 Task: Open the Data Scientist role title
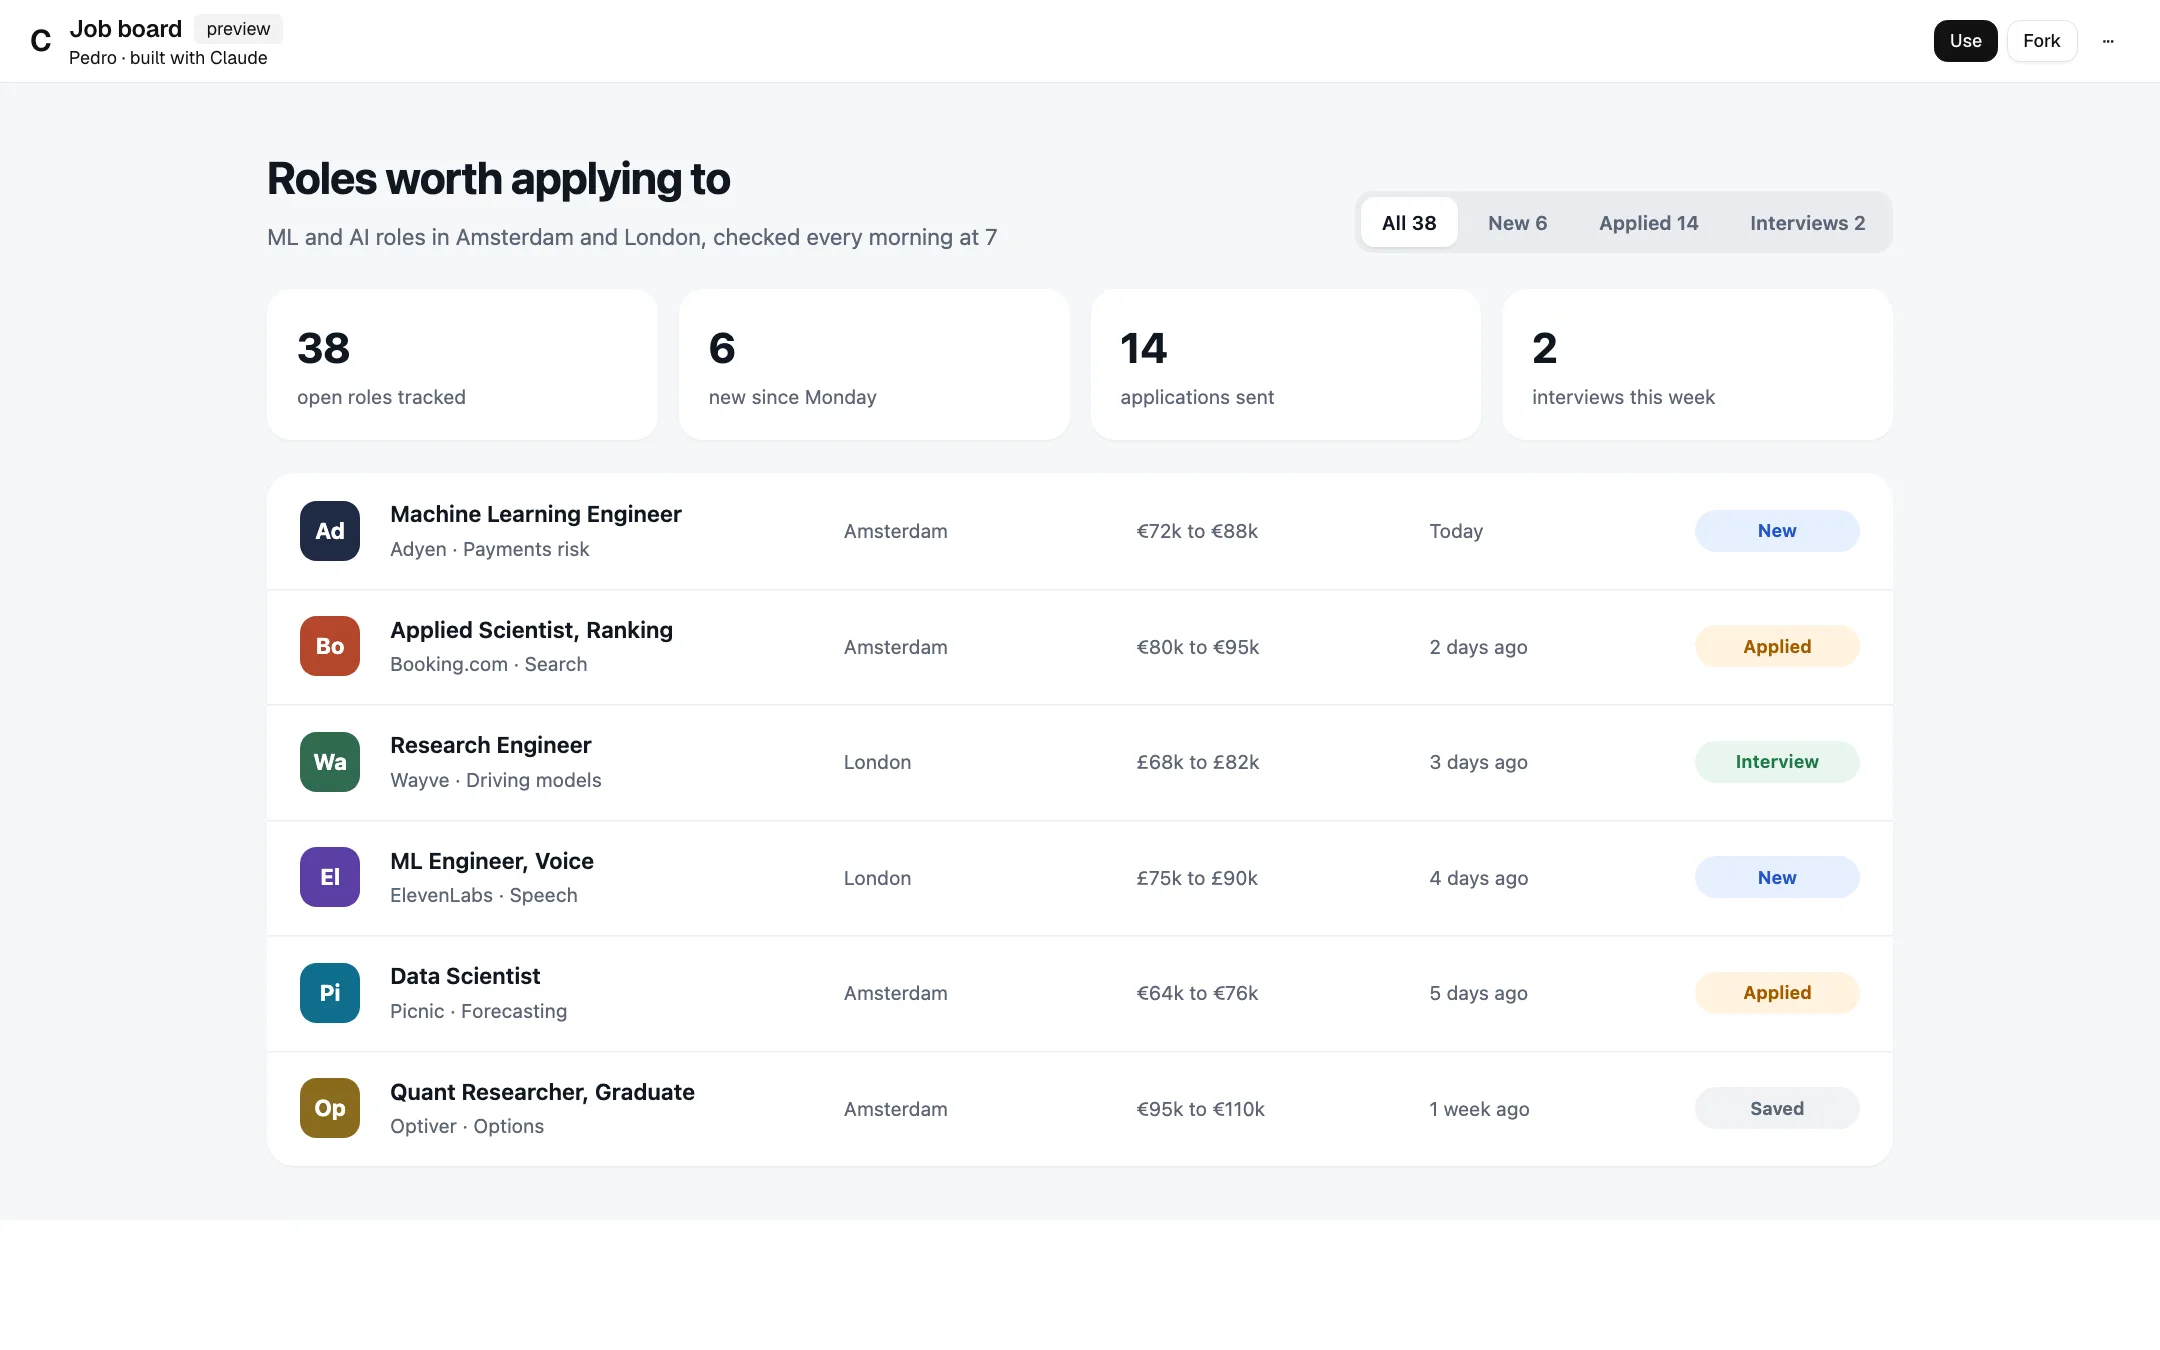click(465, 976)
